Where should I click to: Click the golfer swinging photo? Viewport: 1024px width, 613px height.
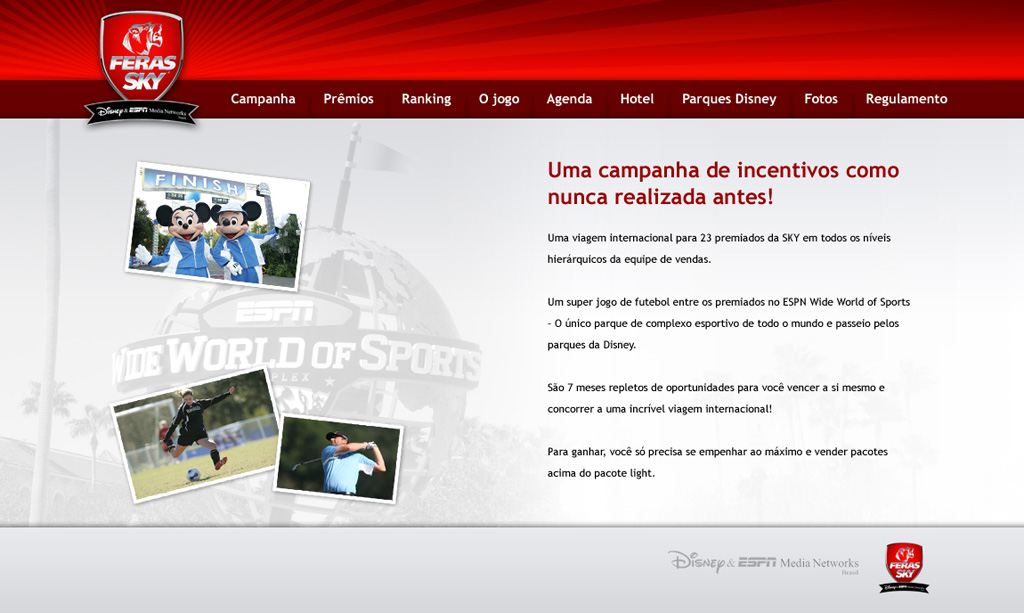[x=339, y=458]
